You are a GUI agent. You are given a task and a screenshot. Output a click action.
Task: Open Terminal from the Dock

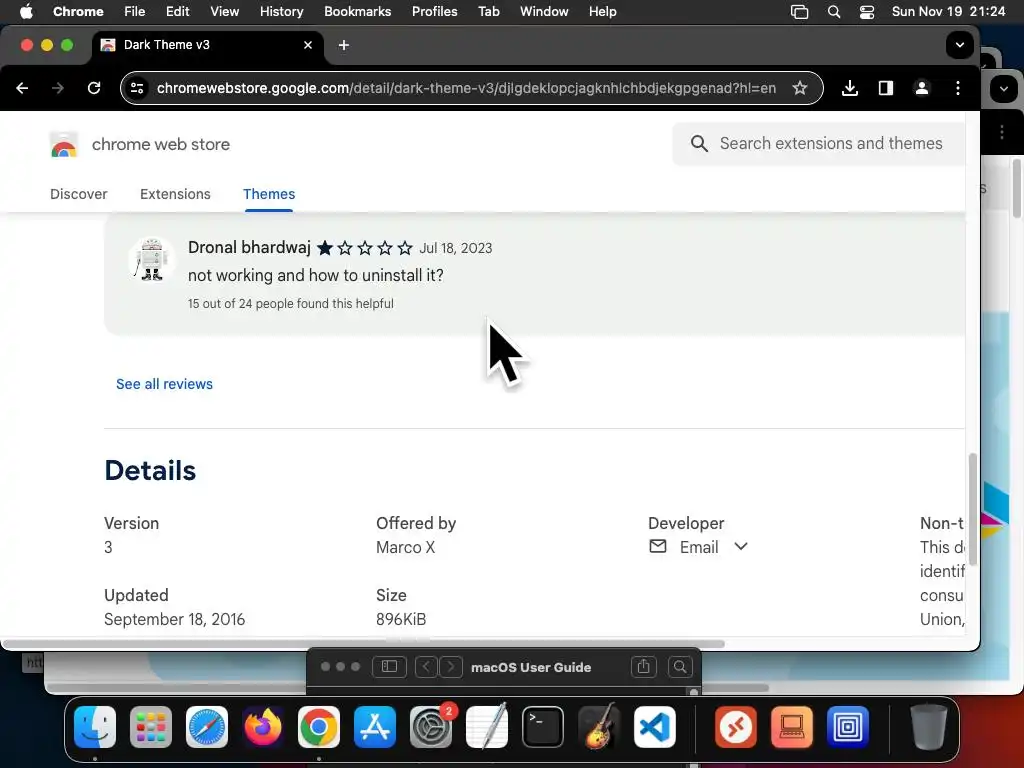click(x=543, y=727)
